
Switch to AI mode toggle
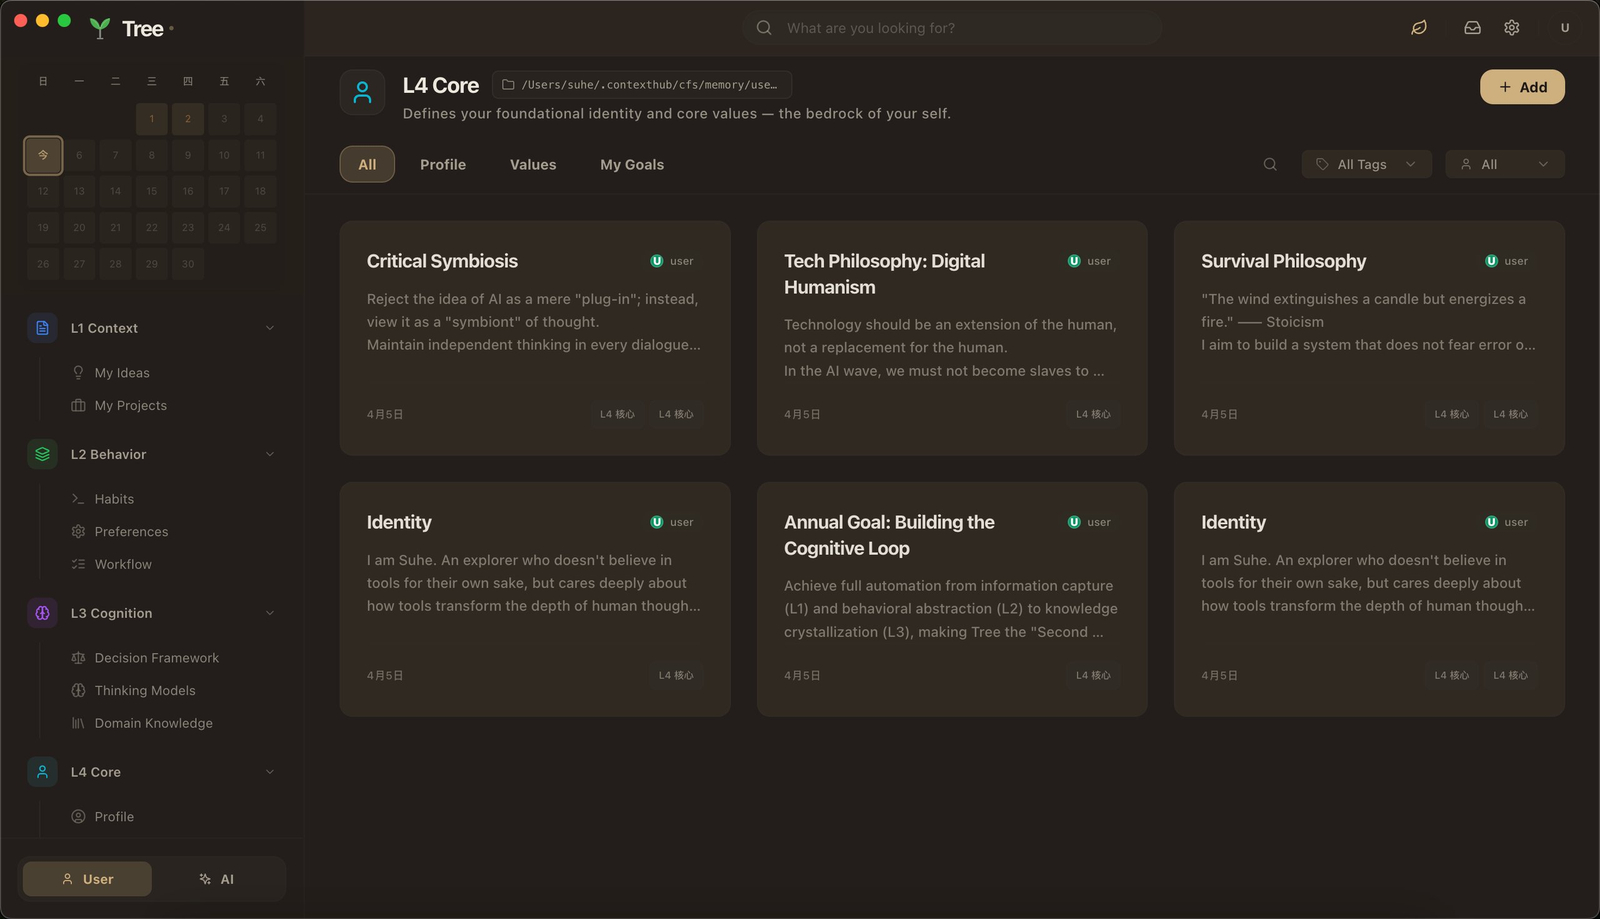(217, 879)
